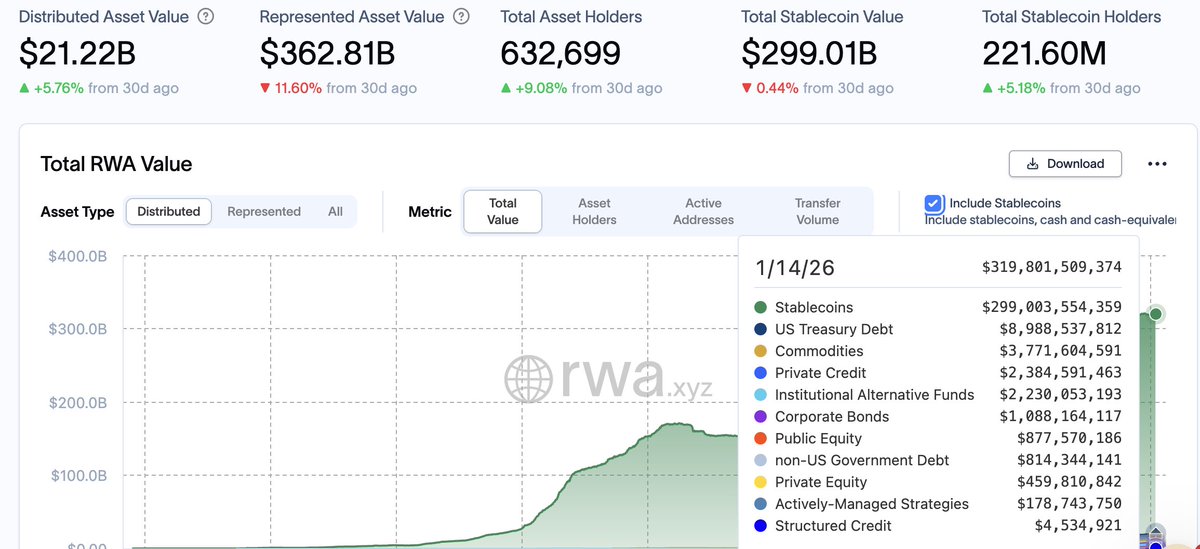
Task: Switch metric to Total Value
Action: click(503, 211)
